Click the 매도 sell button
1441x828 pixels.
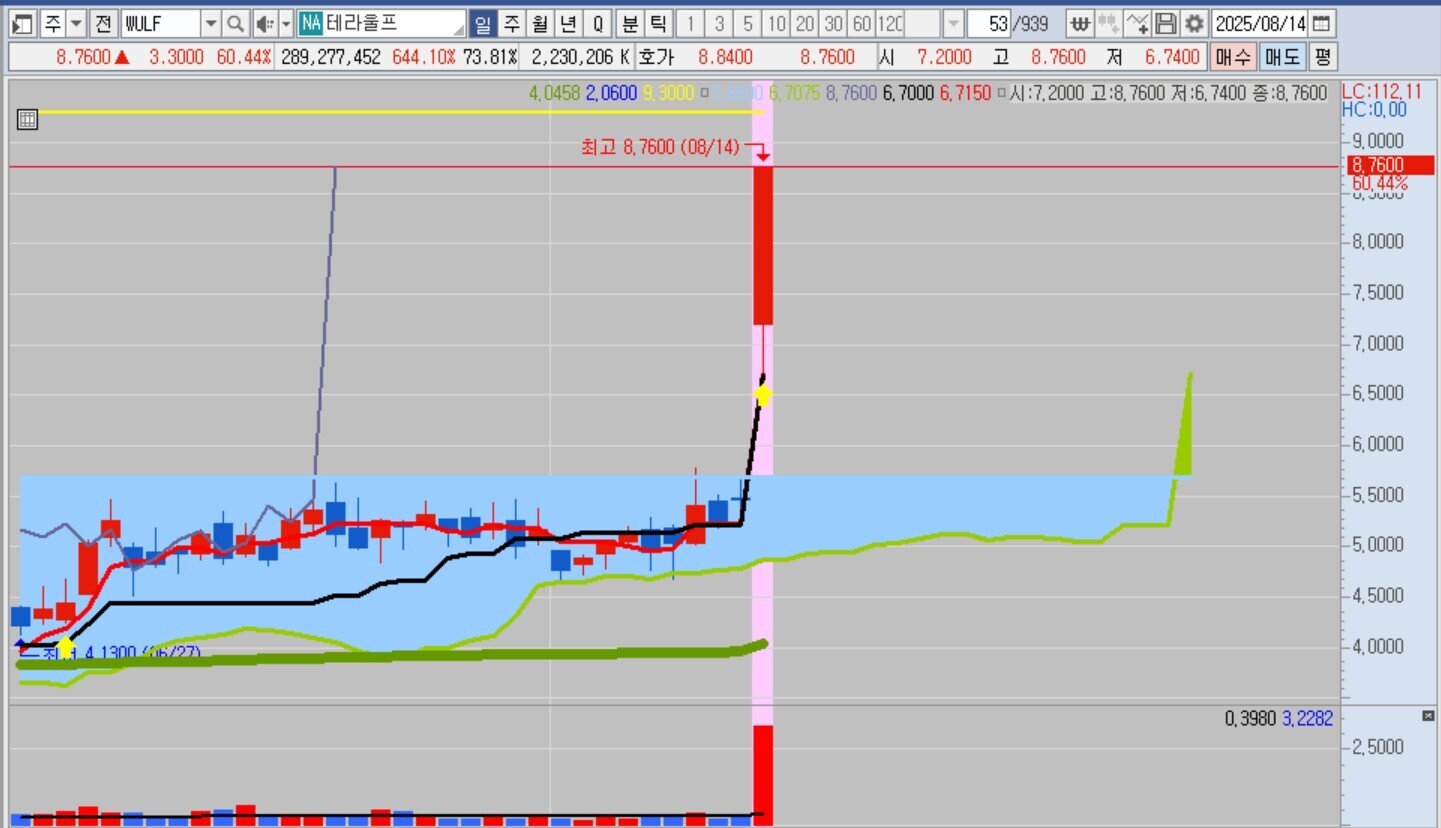pos(1282,57)
